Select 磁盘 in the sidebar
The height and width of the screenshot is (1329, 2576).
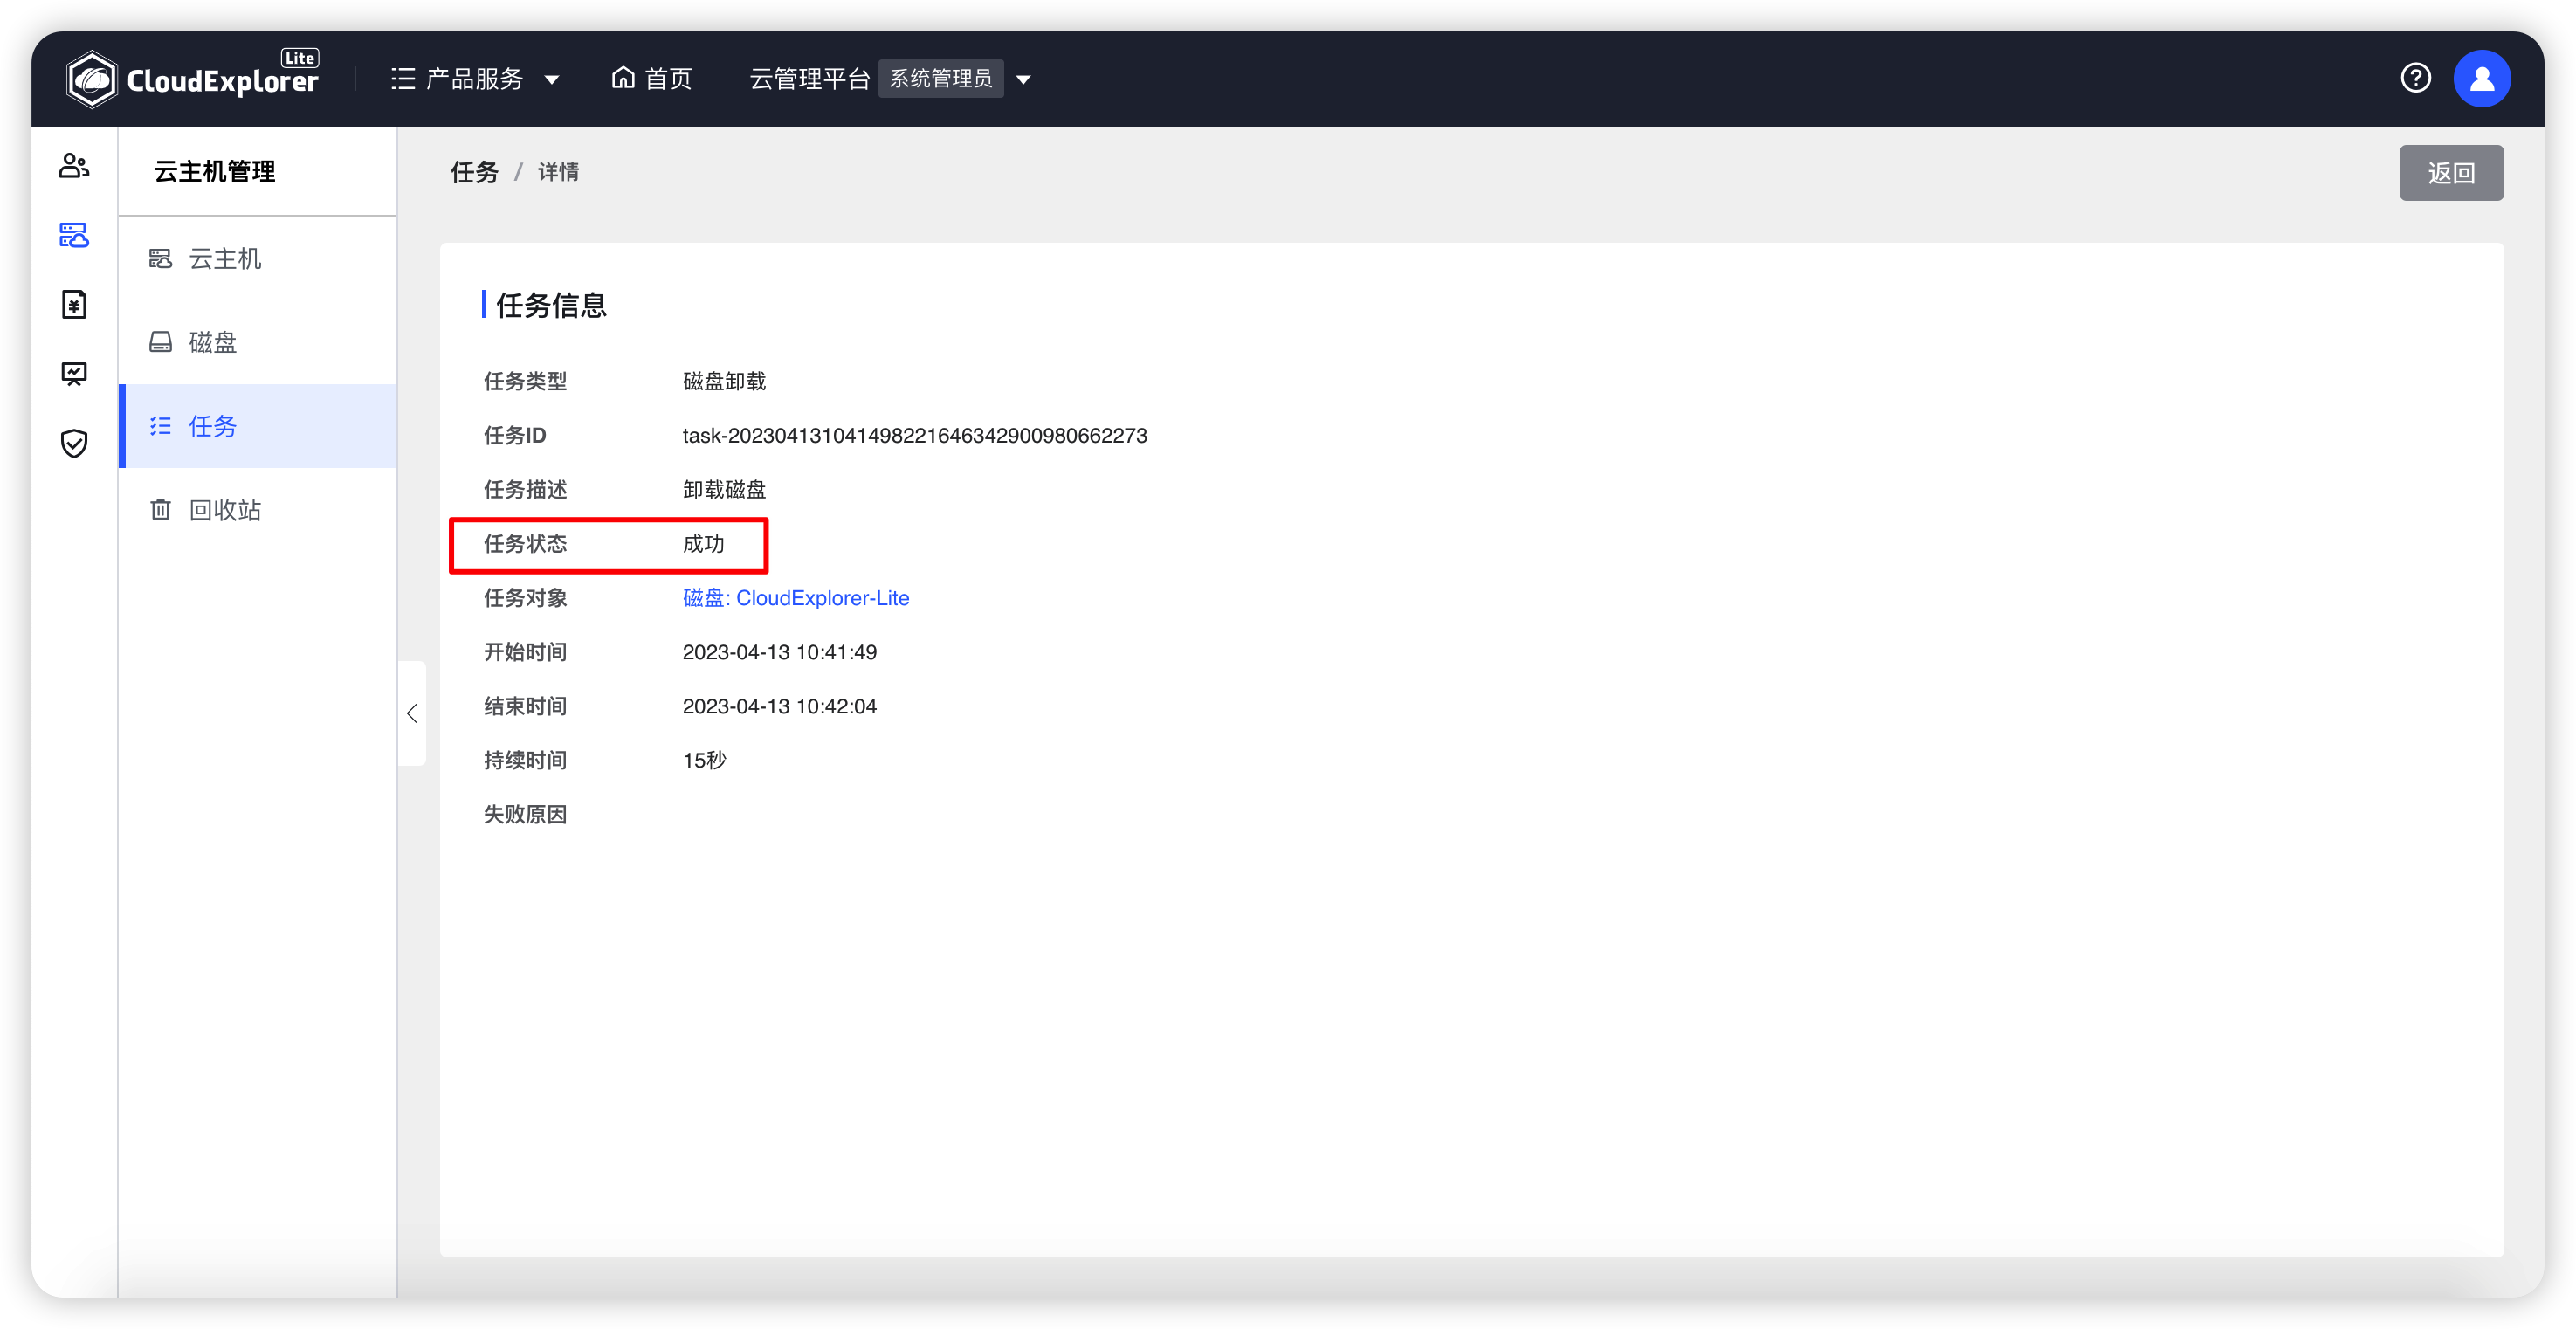point(258,342)
